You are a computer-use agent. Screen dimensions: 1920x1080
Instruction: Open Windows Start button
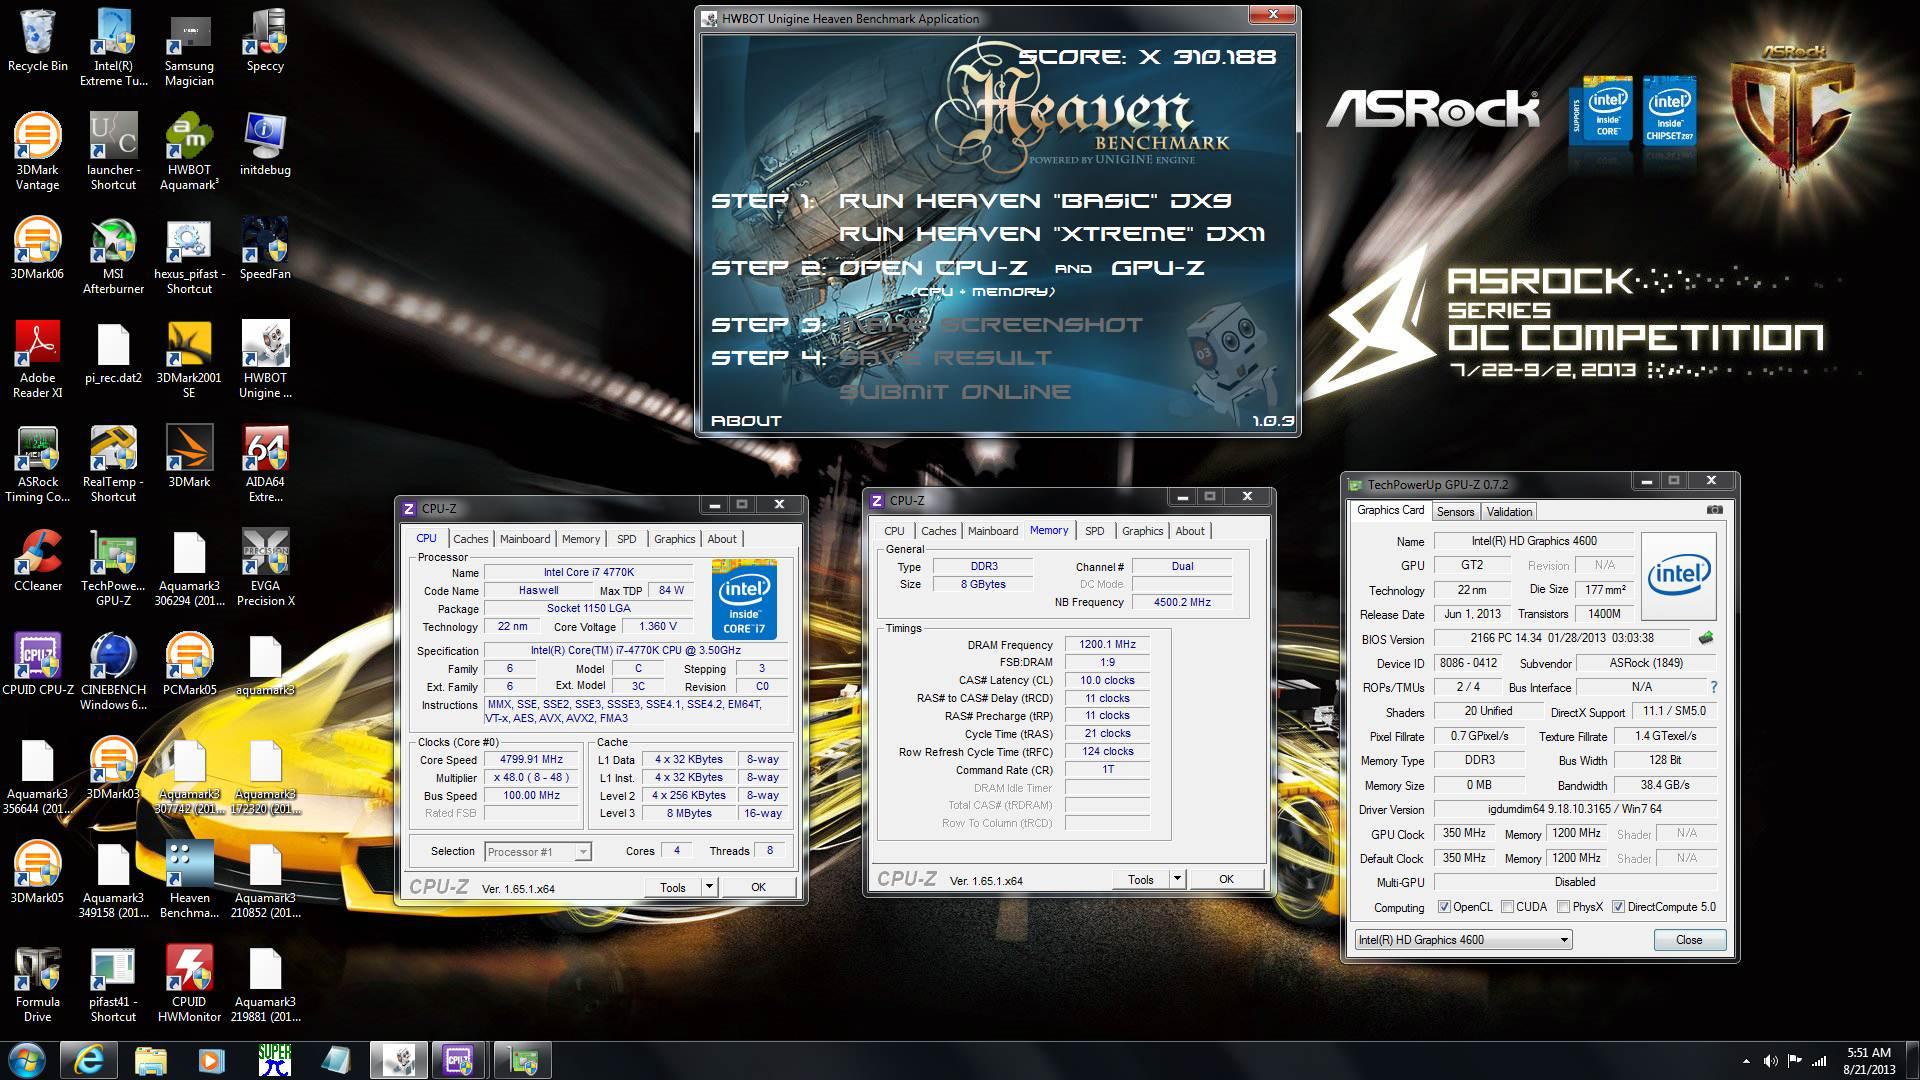(27, 1060)
